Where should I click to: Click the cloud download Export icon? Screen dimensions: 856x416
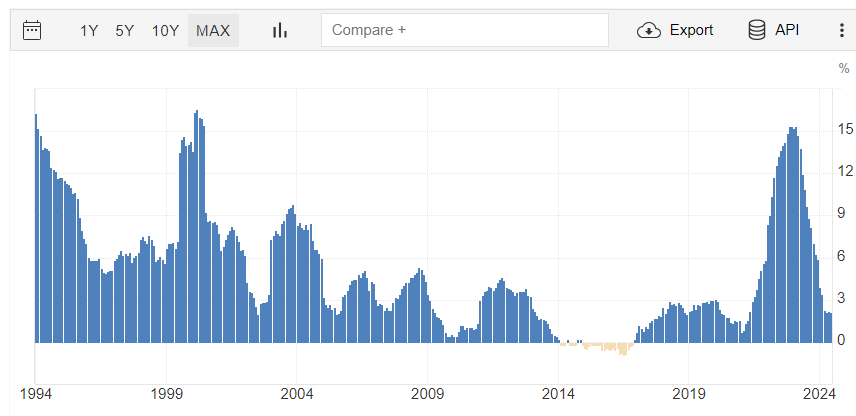[x=649, y=30]
